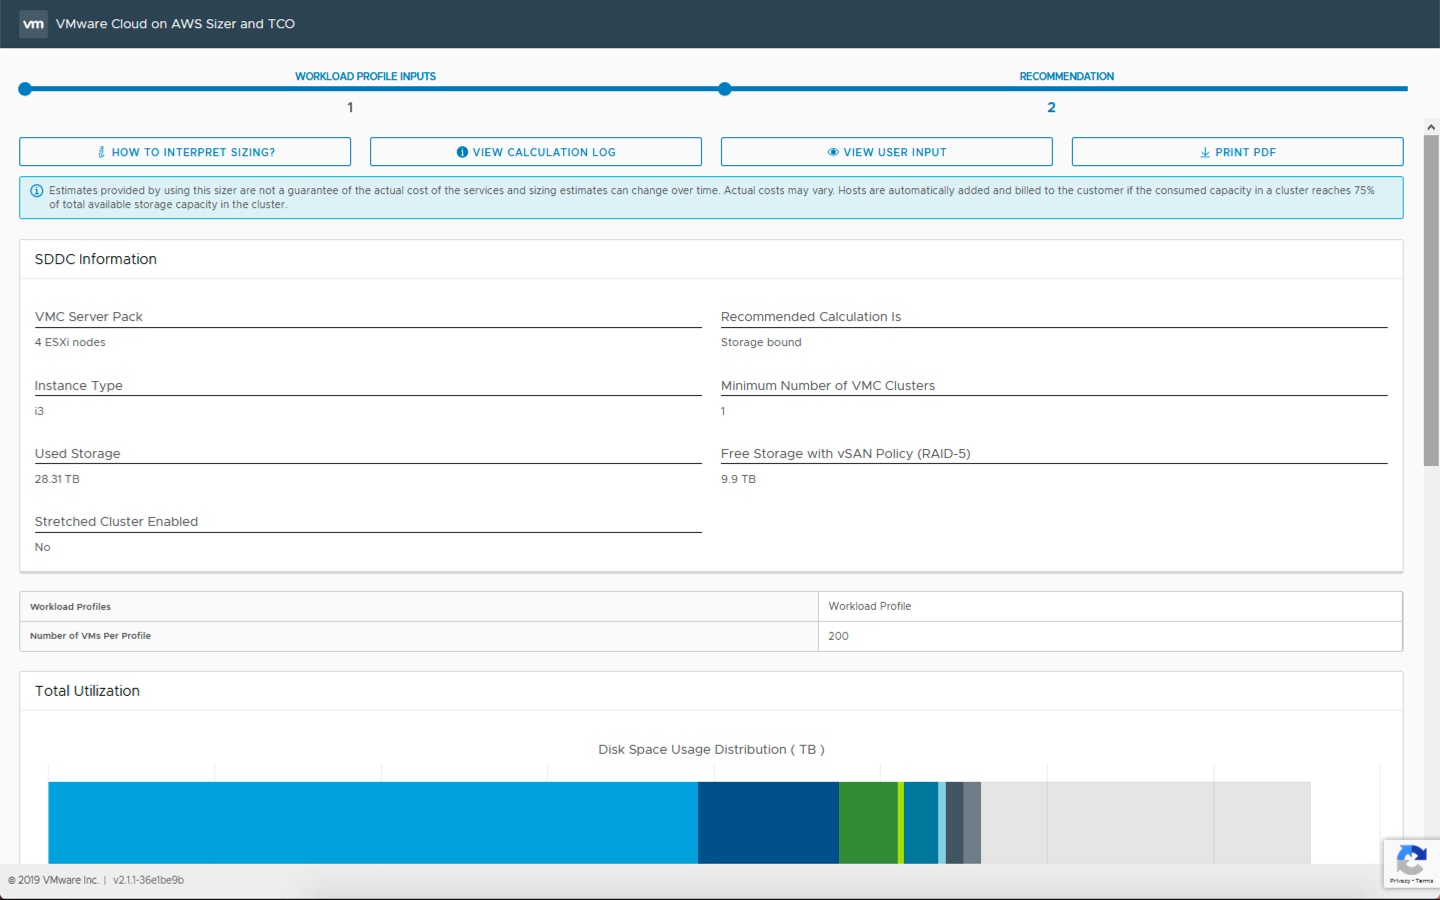
Task: Click the teal disk usage segment
Action: pos(921,822)
